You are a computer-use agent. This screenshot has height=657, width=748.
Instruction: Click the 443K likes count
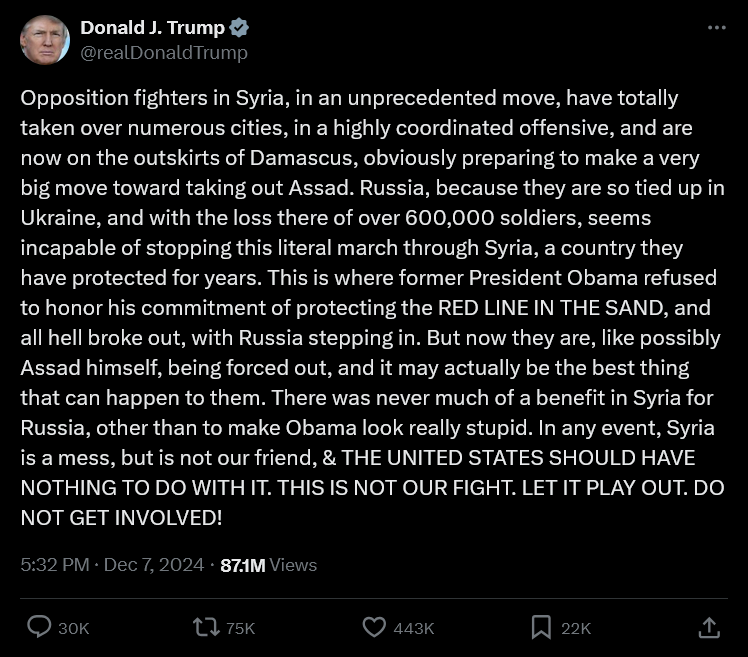[x=413, y=628]
